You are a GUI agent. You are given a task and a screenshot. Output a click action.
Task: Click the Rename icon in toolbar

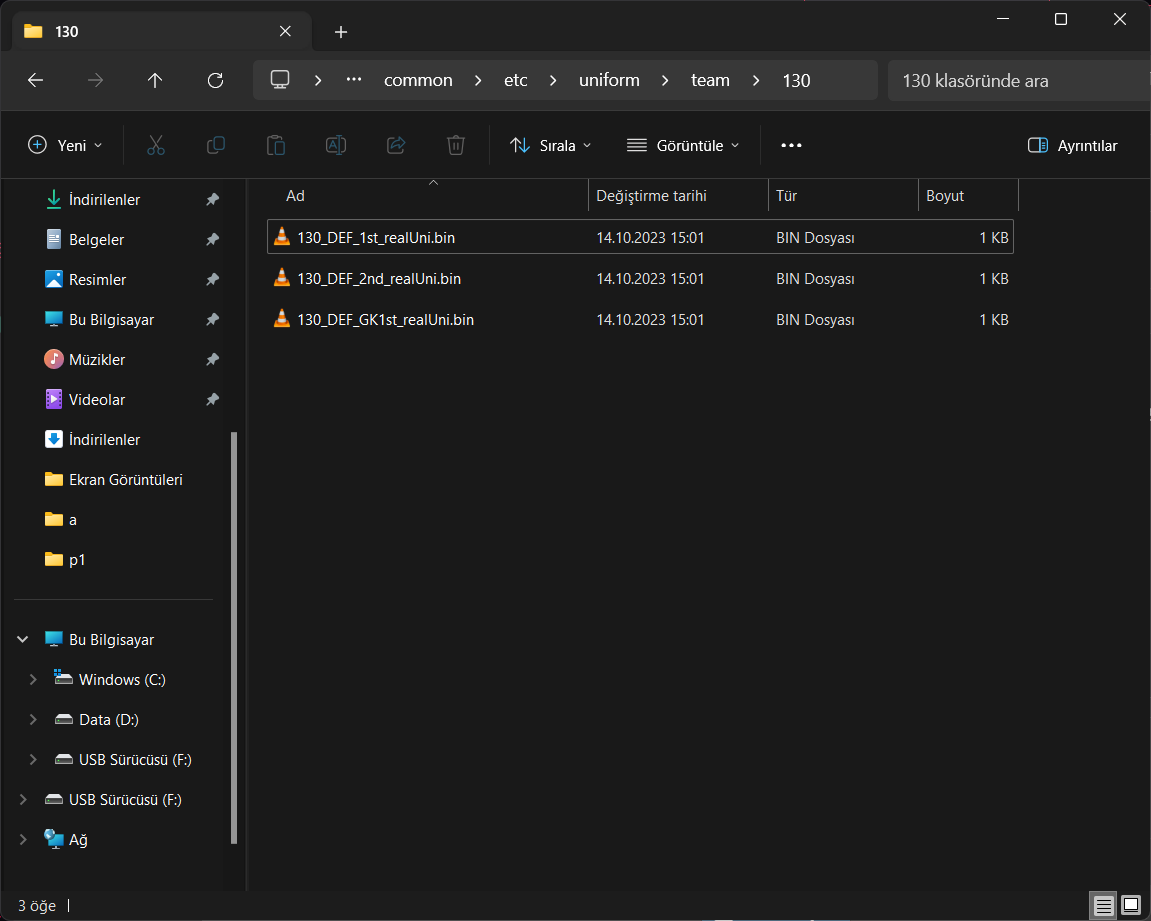point(336,145)
